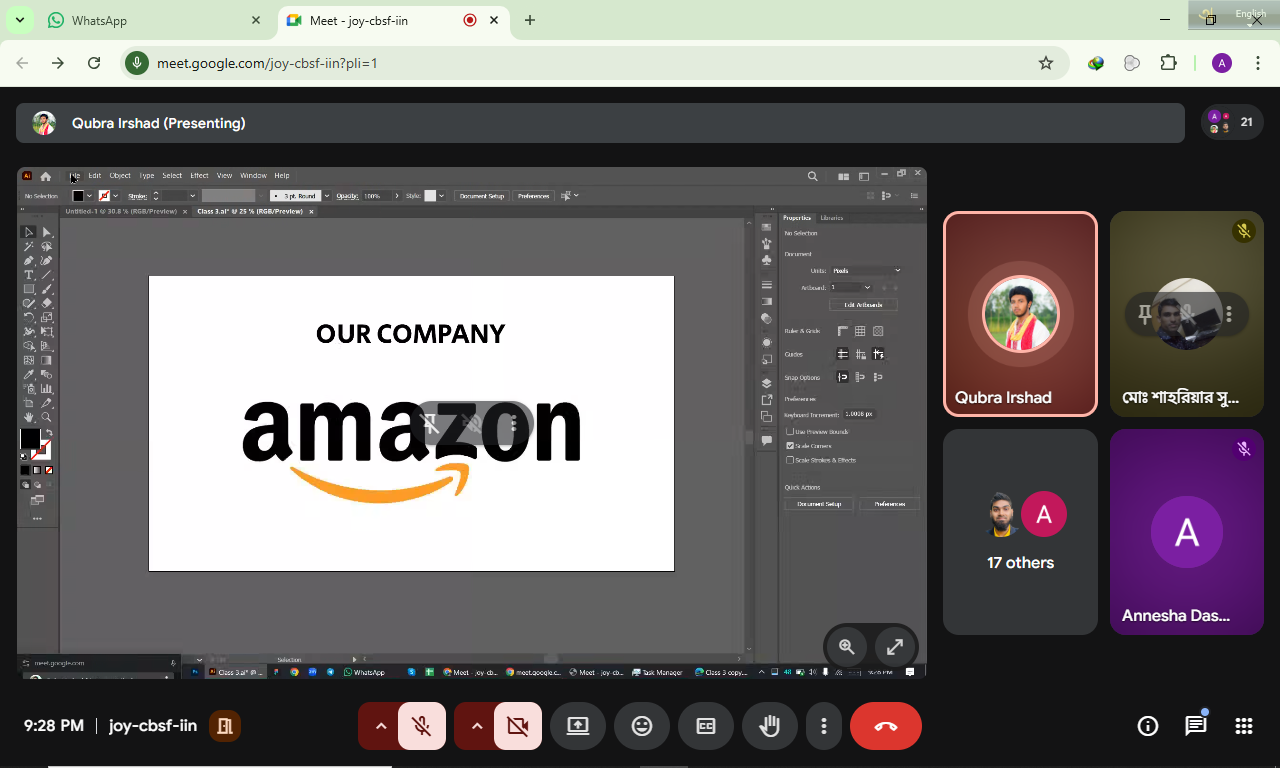Image resolution: width=1280 pixels, height=768 pixels.
Task: Open the Meet activities grid
Action: pyautogui.click(x=1244, y=726)
